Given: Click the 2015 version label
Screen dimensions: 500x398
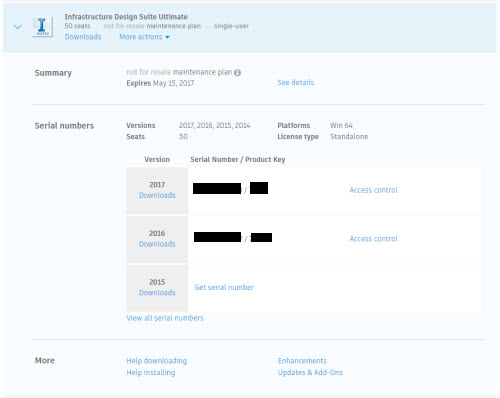Looking at the screenshot, I should click(x=157, y=282).
